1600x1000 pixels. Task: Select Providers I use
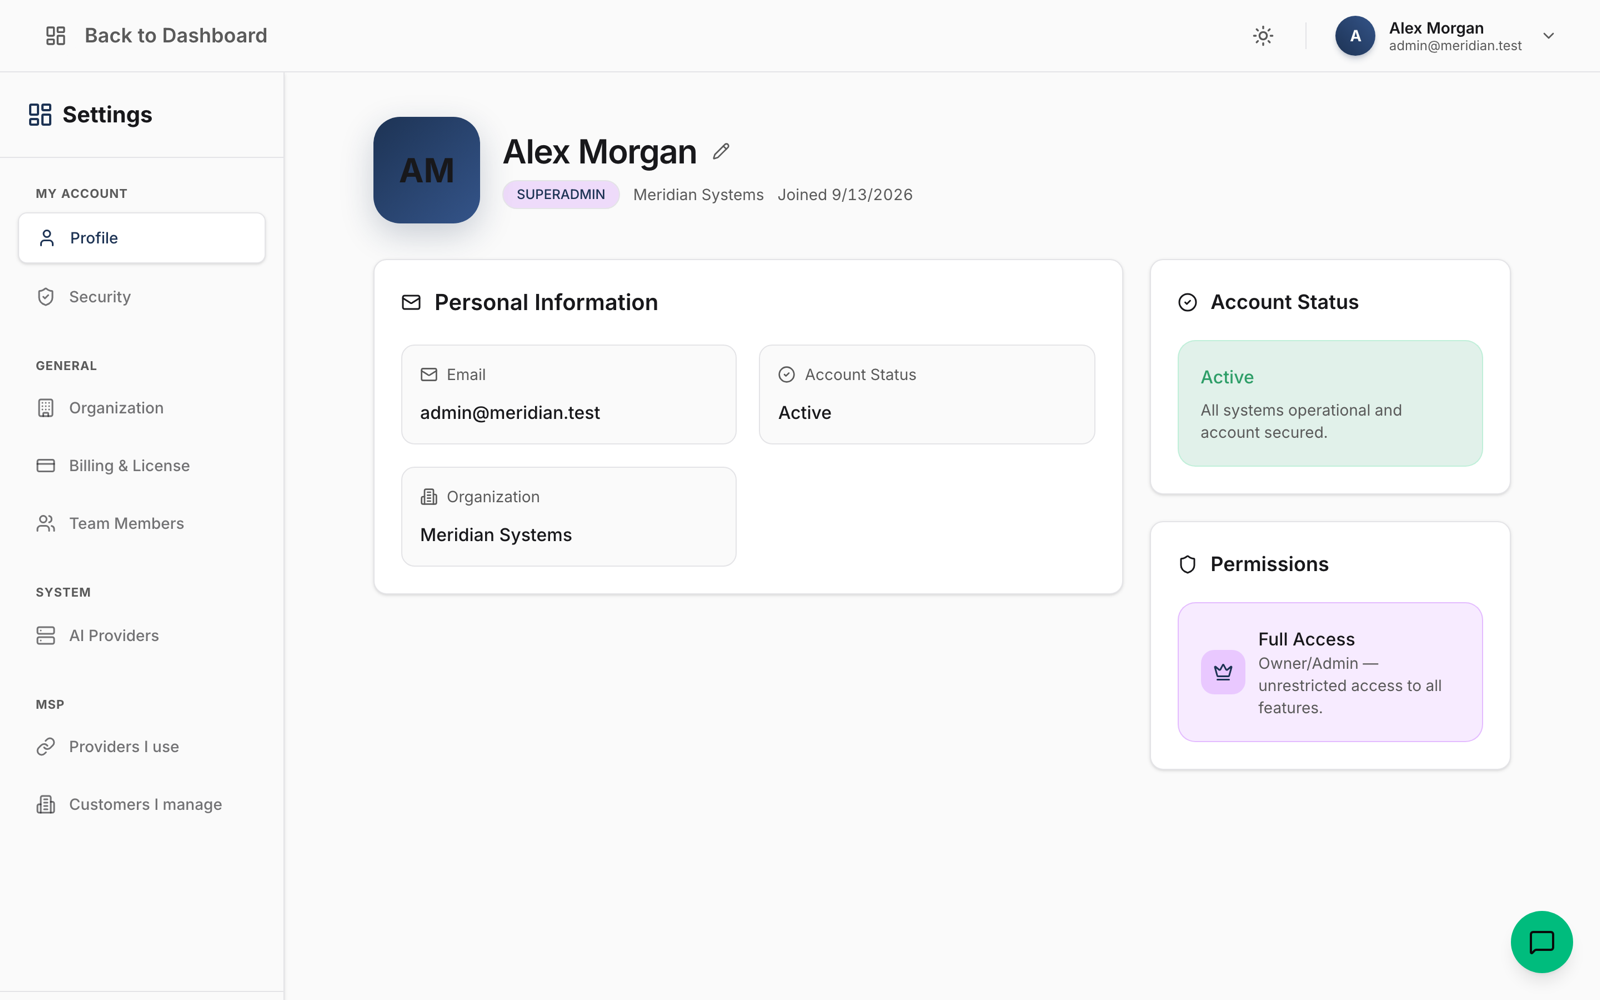tap(142, 747)
